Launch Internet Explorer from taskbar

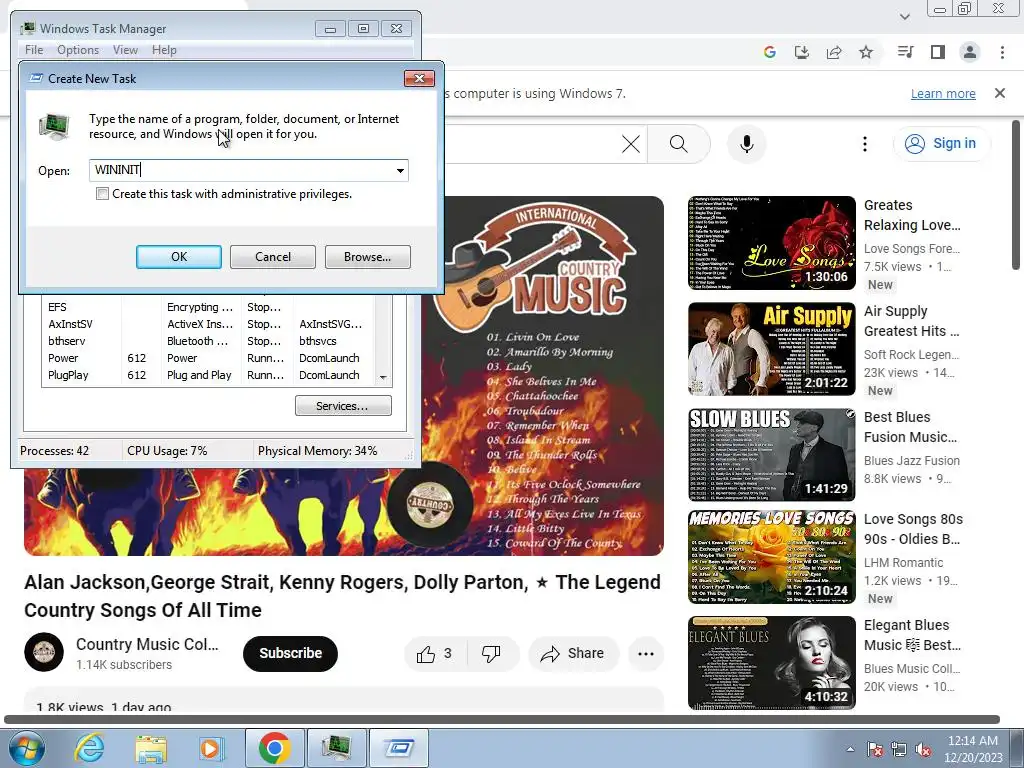coord(89,748)
